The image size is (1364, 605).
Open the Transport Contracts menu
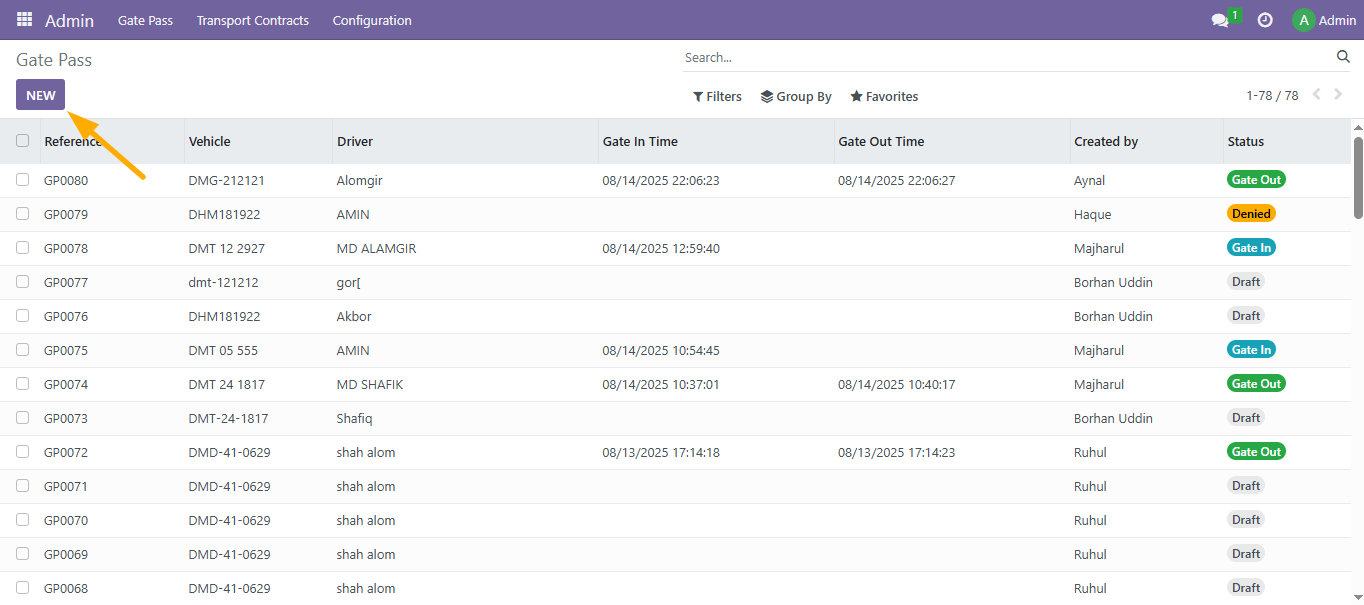point(252,20)
